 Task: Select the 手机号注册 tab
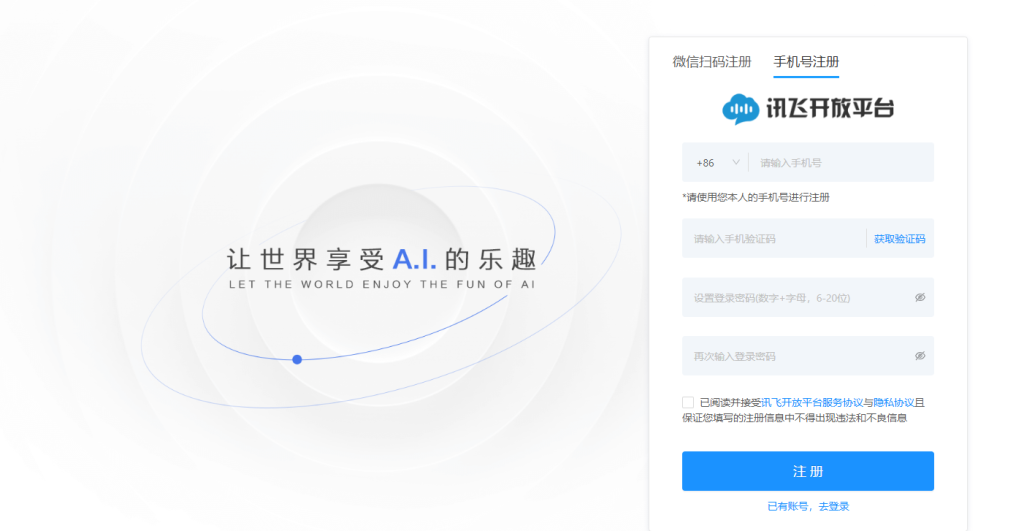pos(806,62)
